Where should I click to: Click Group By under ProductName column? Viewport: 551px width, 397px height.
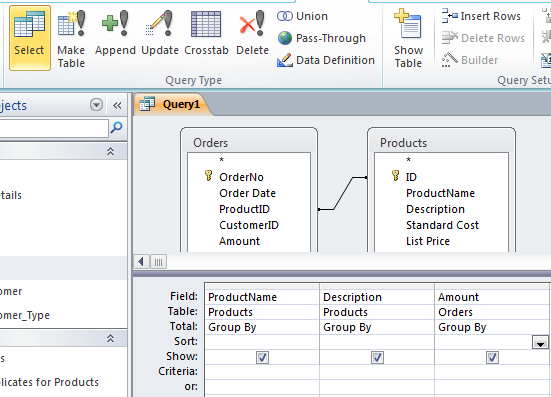tap(262, 327)
